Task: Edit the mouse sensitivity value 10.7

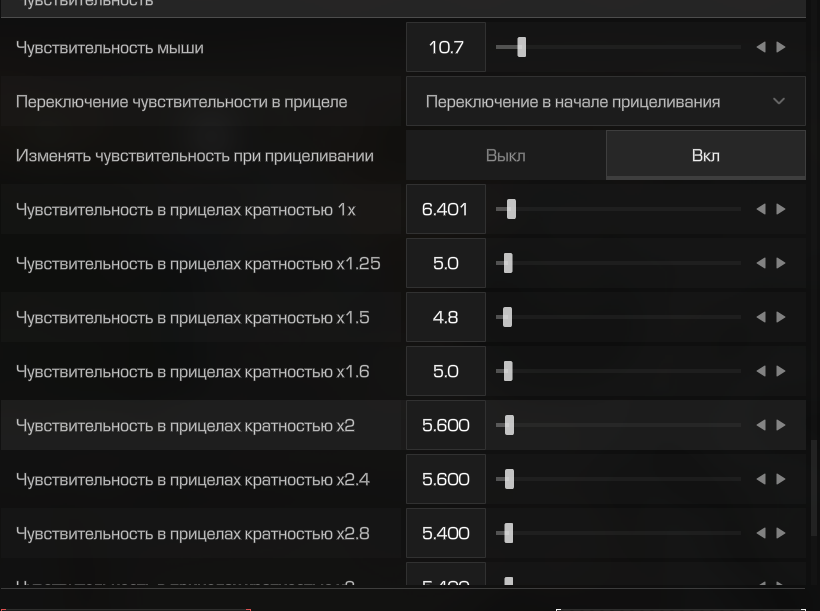Action: click(446, 47)
